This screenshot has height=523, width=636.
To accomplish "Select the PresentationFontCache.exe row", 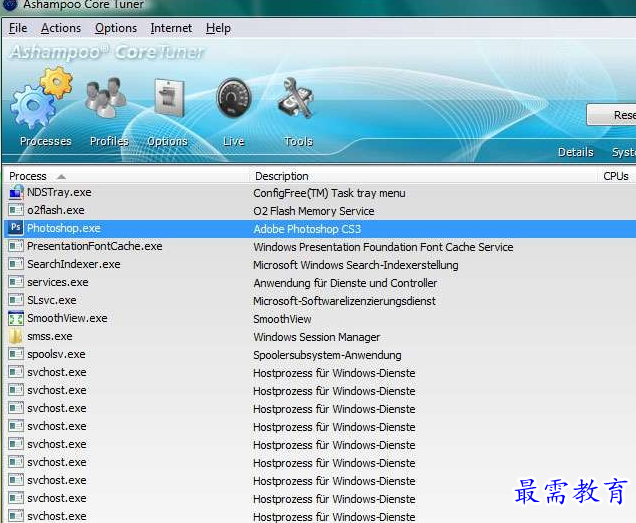I will pos(320,246).
